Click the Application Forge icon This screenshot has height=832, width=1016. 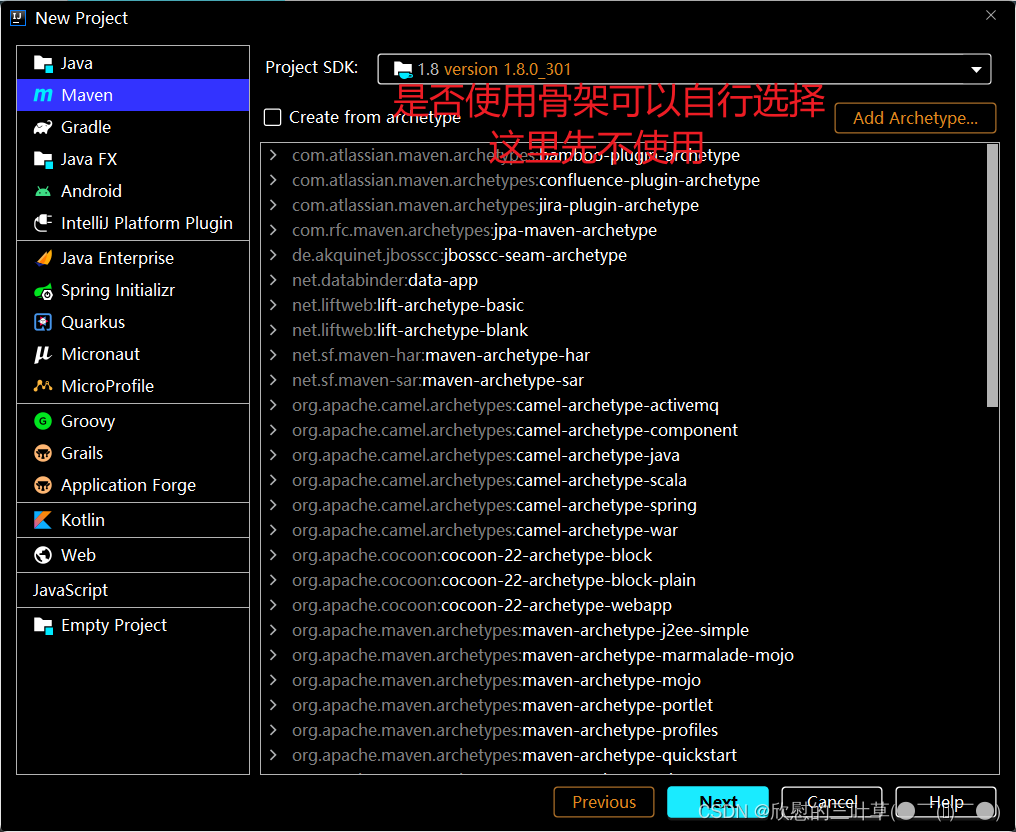(x=43, y=485)
